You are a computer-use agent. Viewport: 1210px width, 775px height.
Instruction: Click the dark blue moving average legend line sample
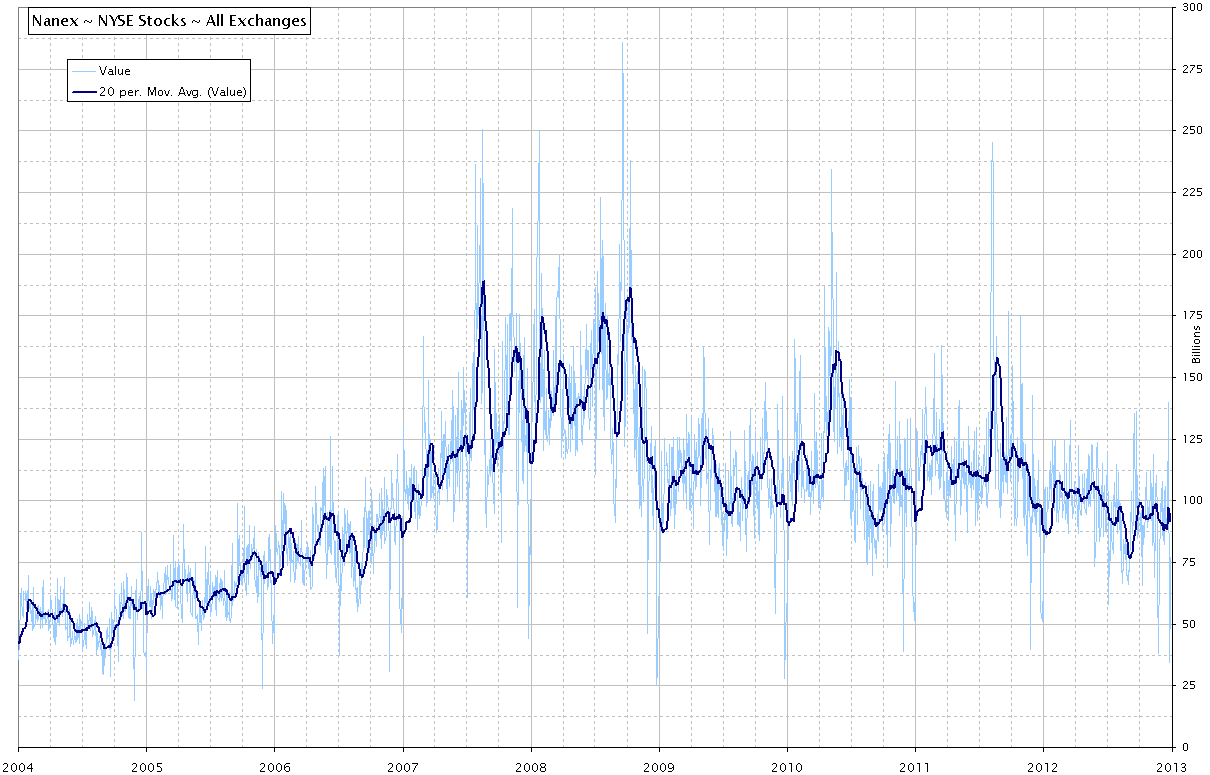84,92
